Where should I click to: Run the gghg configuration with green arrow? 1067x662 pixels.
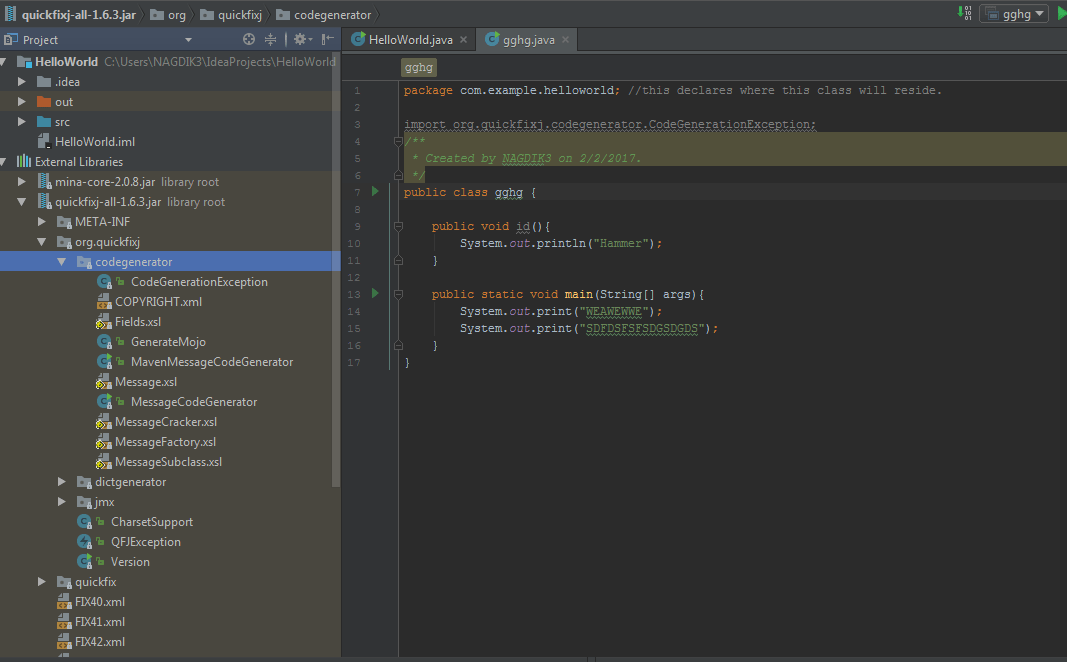pyautogui.click(x=1062, y=14)
